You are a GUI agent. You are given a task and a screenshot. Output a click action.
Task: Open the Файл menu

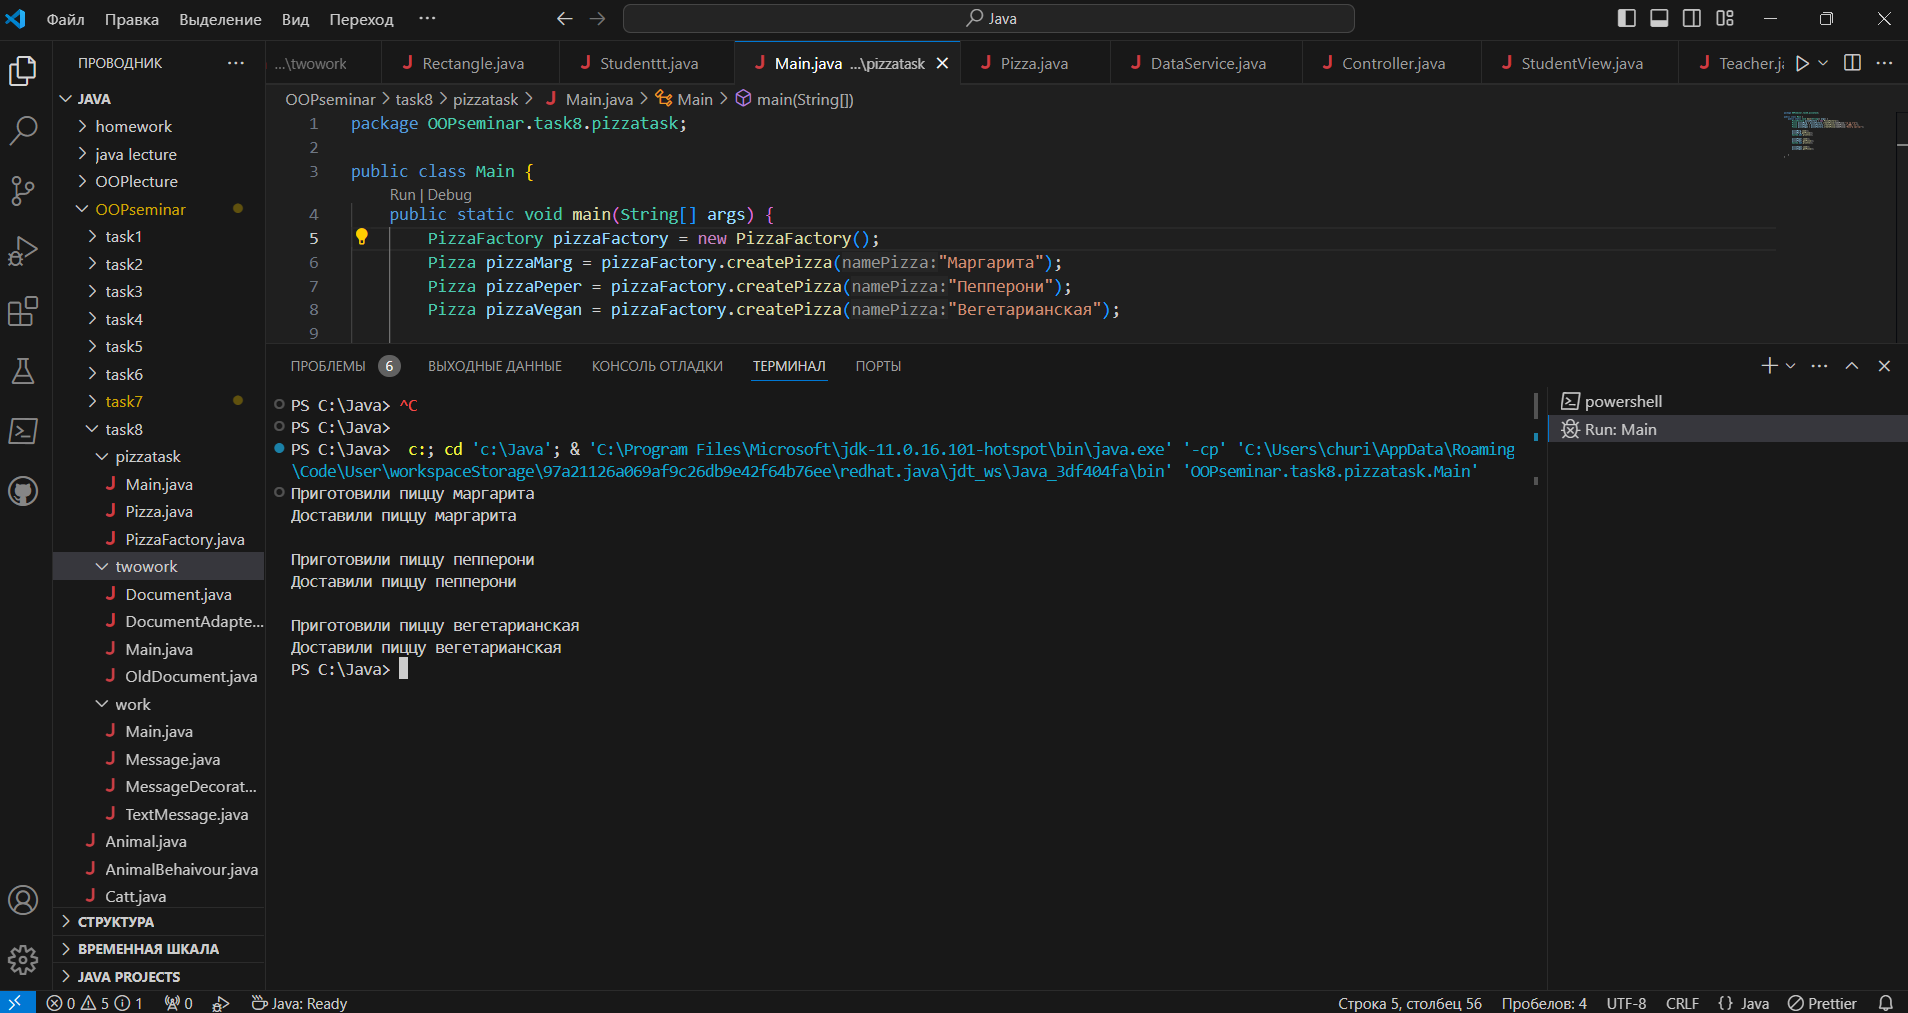pos(65,19)
